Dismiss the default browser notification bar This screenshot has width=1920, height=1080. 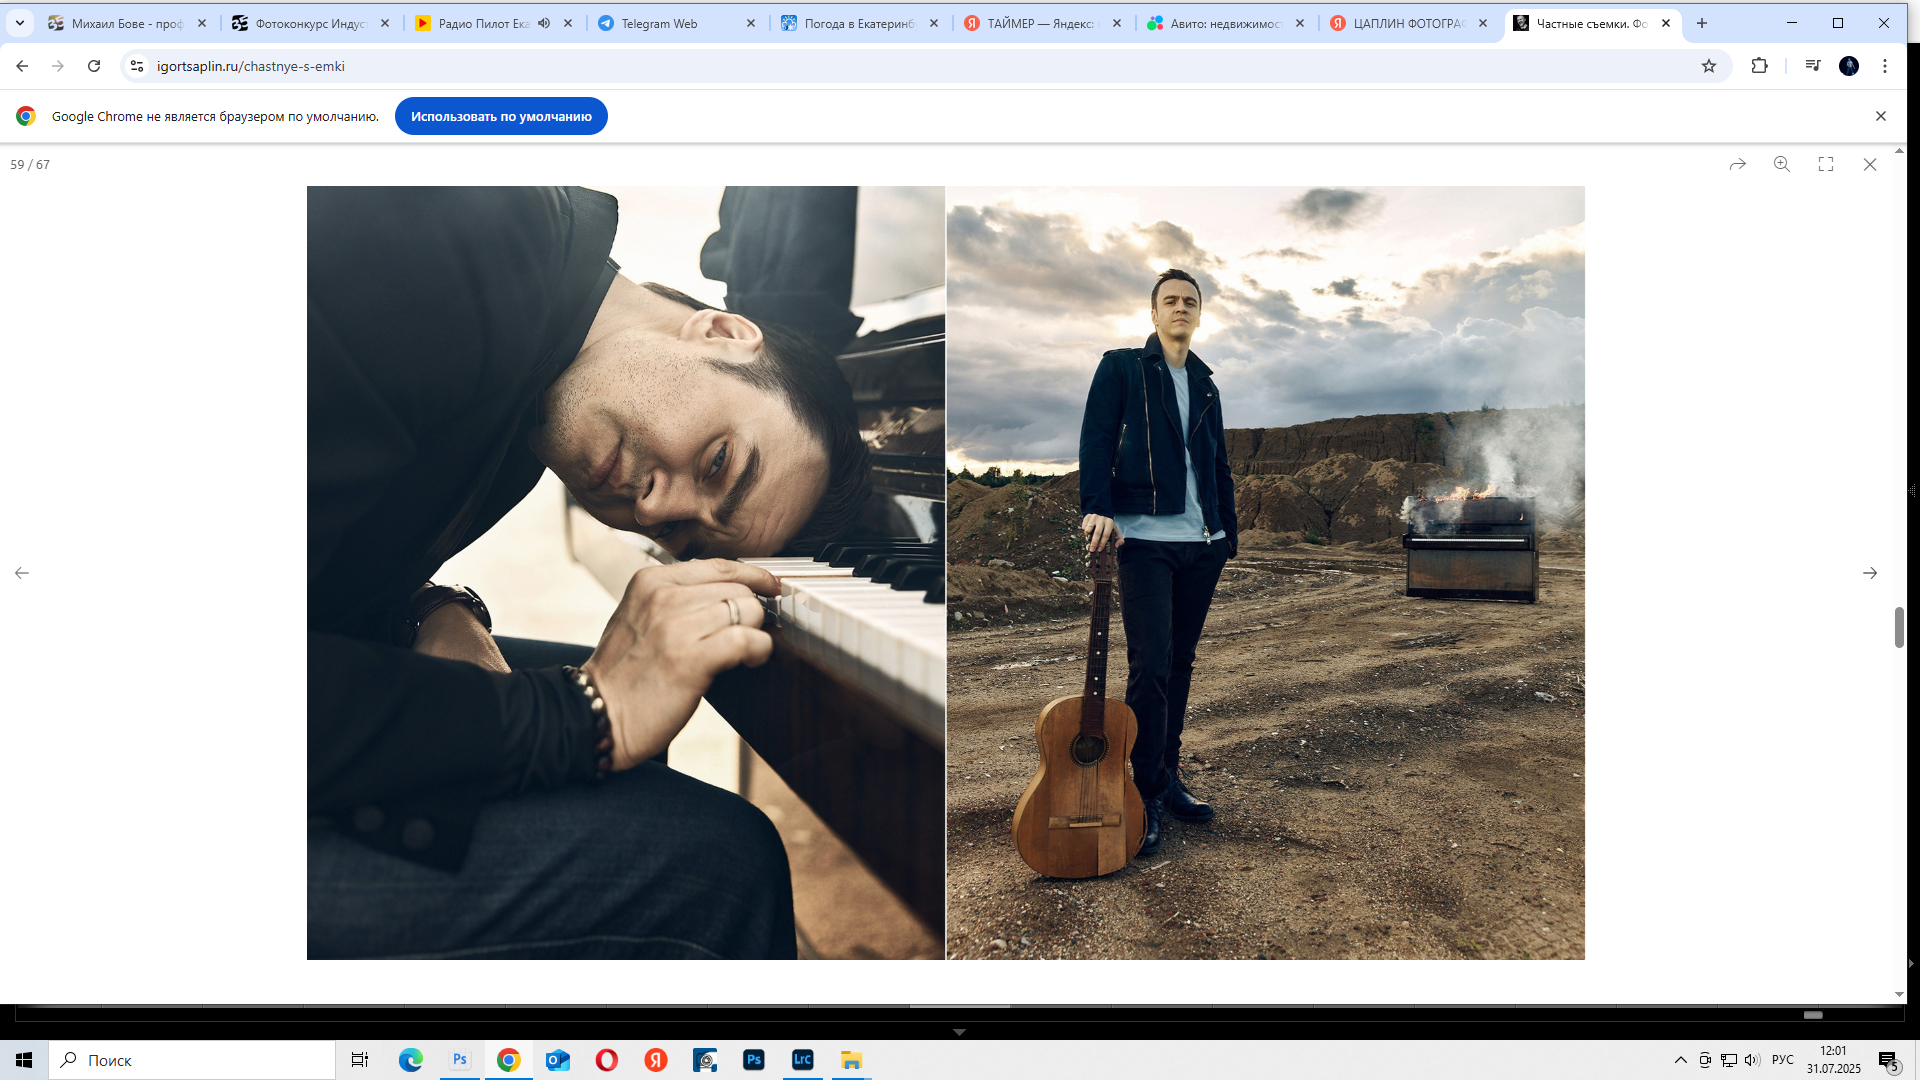coord(1881,116)
